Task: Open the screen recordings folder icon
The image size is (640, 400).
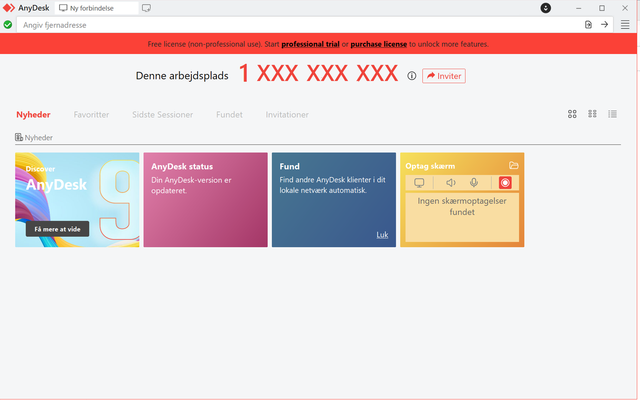Action: 513,165
